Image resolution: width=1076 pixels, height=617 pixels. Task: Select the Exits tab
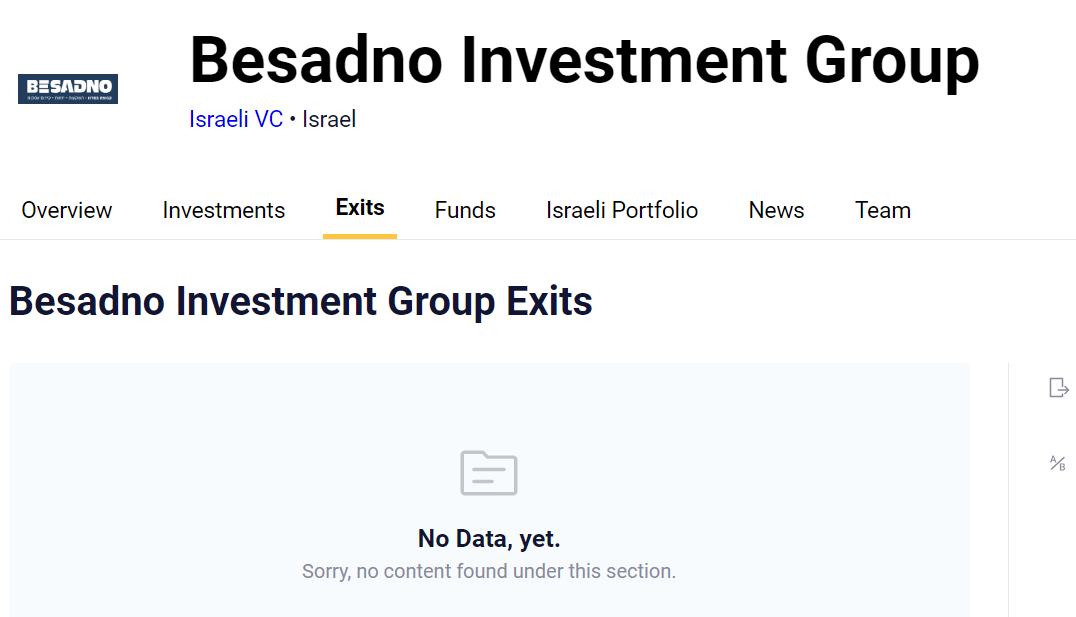click(x=360, y=208)
